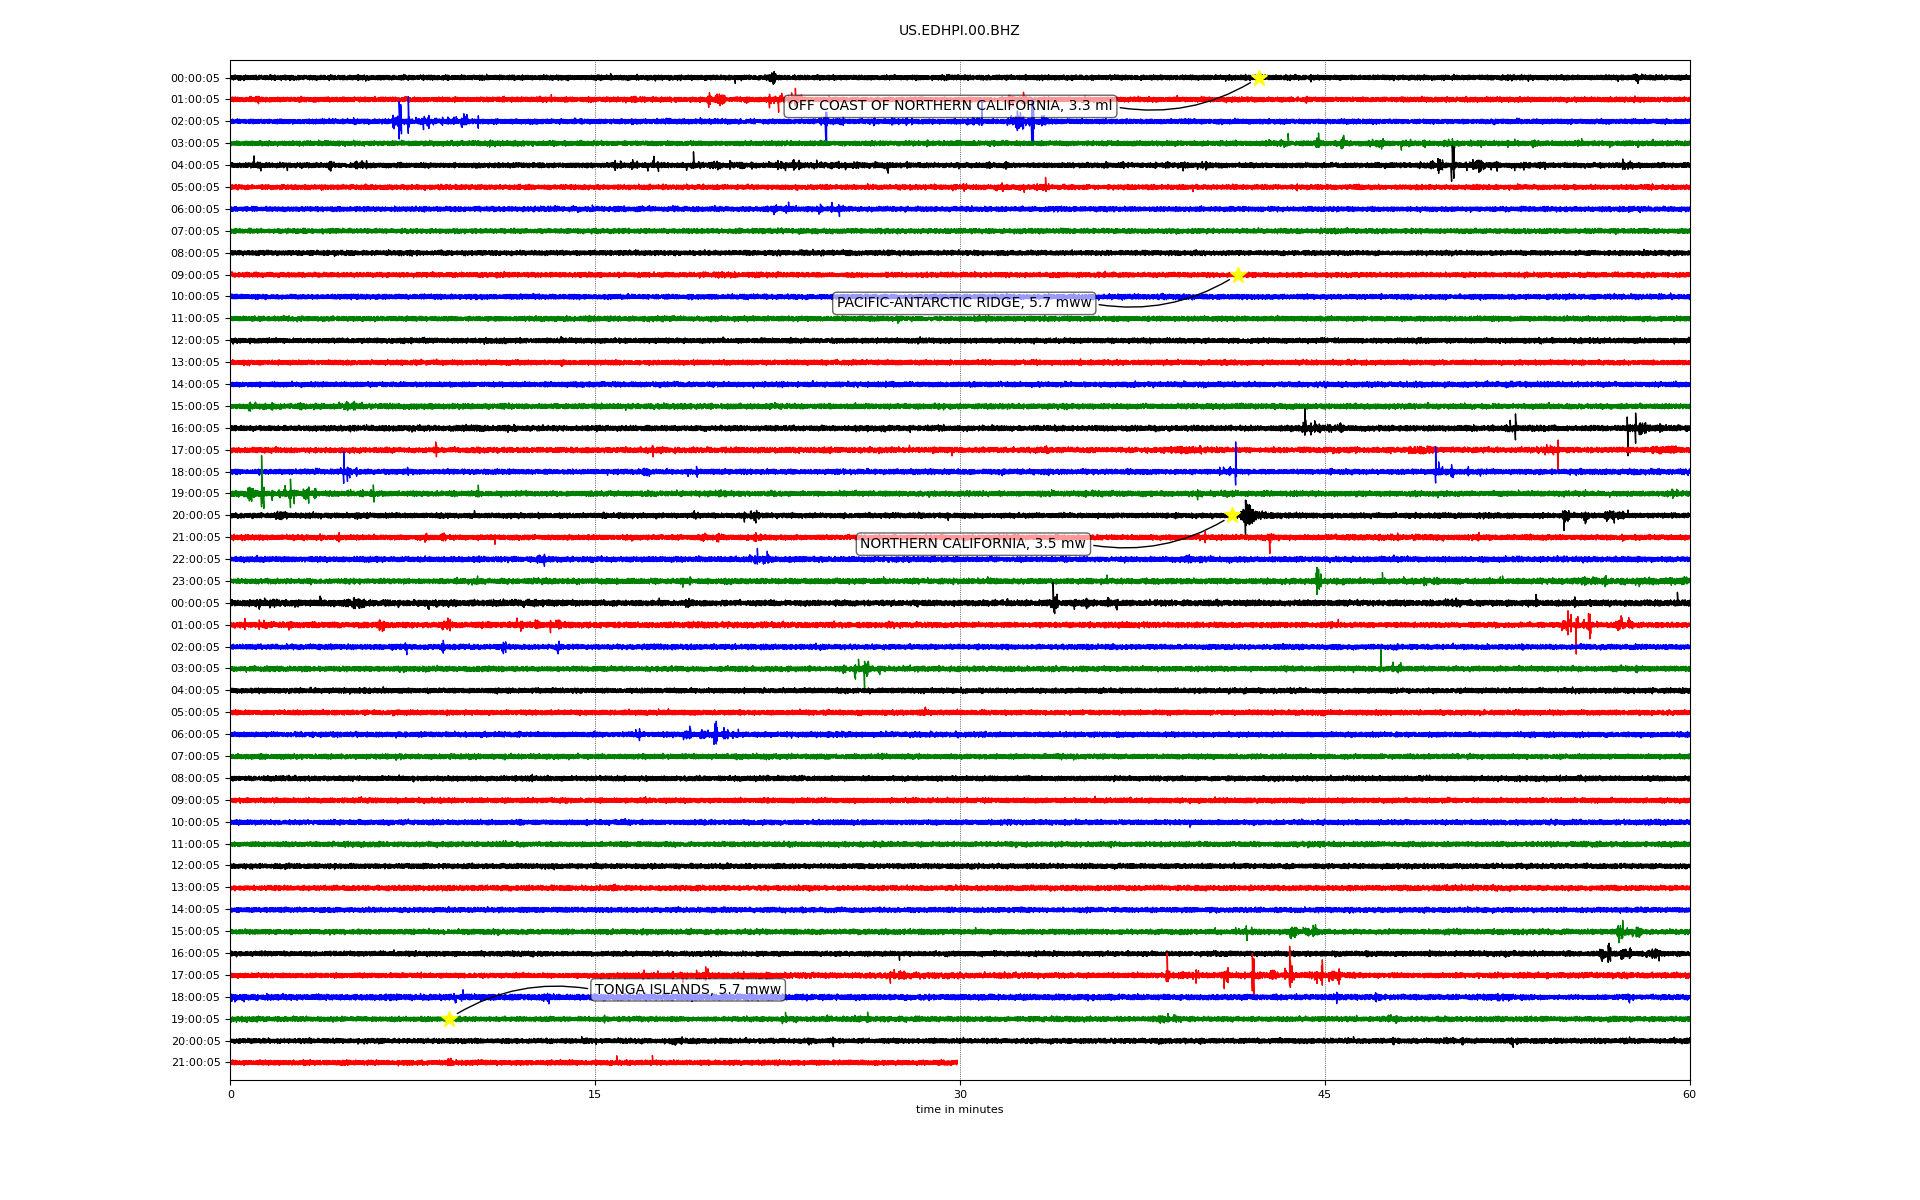Click the plot title US.EDHPI.00.BHZ
The width and height of the screenshot is (1920, 1200).
958,31
